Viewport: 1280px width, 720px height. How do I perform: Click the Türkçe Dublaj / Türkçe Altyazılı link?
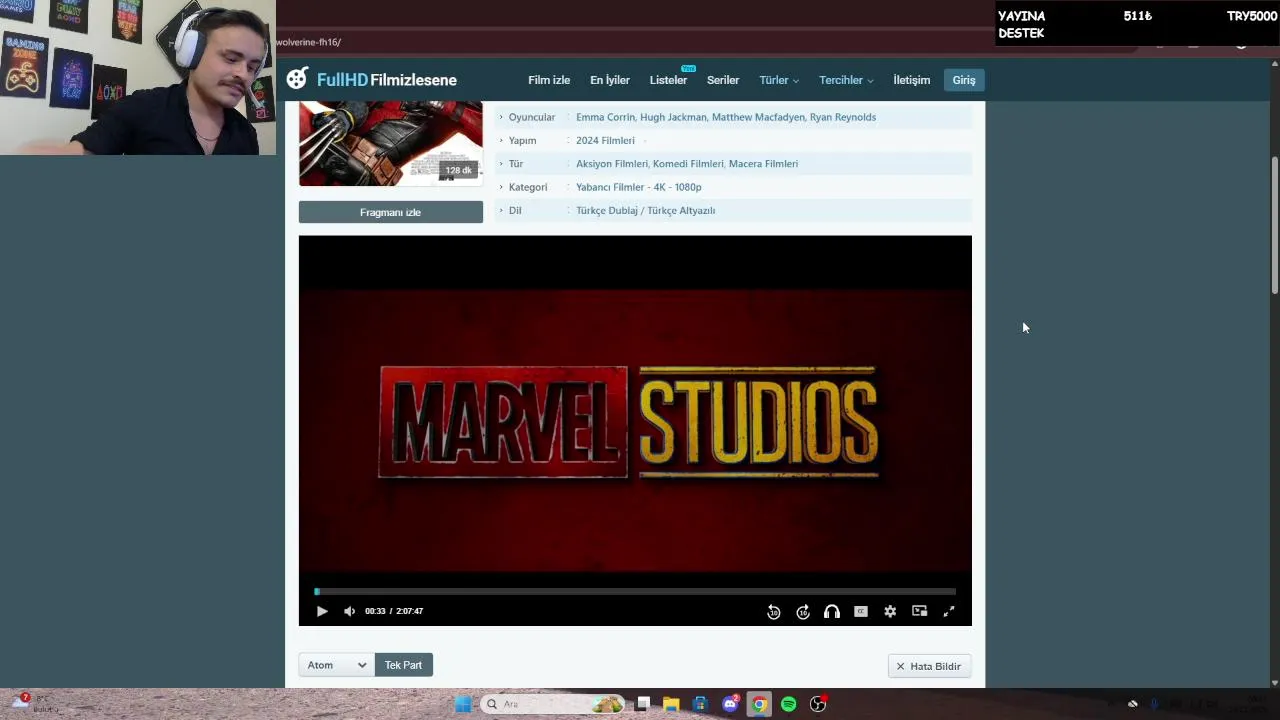pyautogui.click(x=645, y=210)
